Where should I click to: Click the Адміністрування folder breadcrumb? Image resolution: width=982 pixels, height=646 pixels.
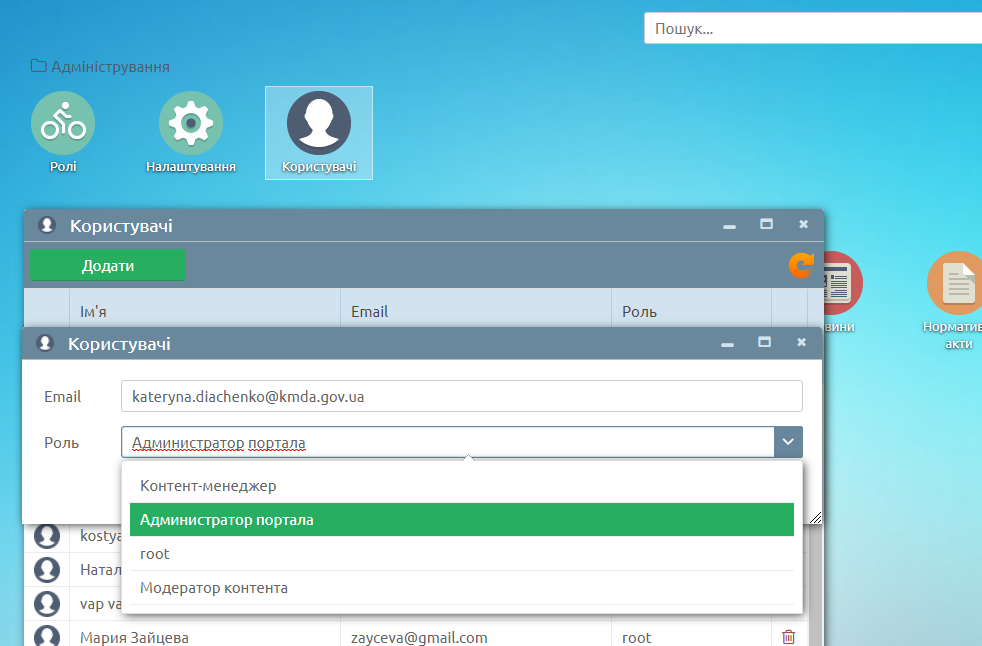[100, 67]
